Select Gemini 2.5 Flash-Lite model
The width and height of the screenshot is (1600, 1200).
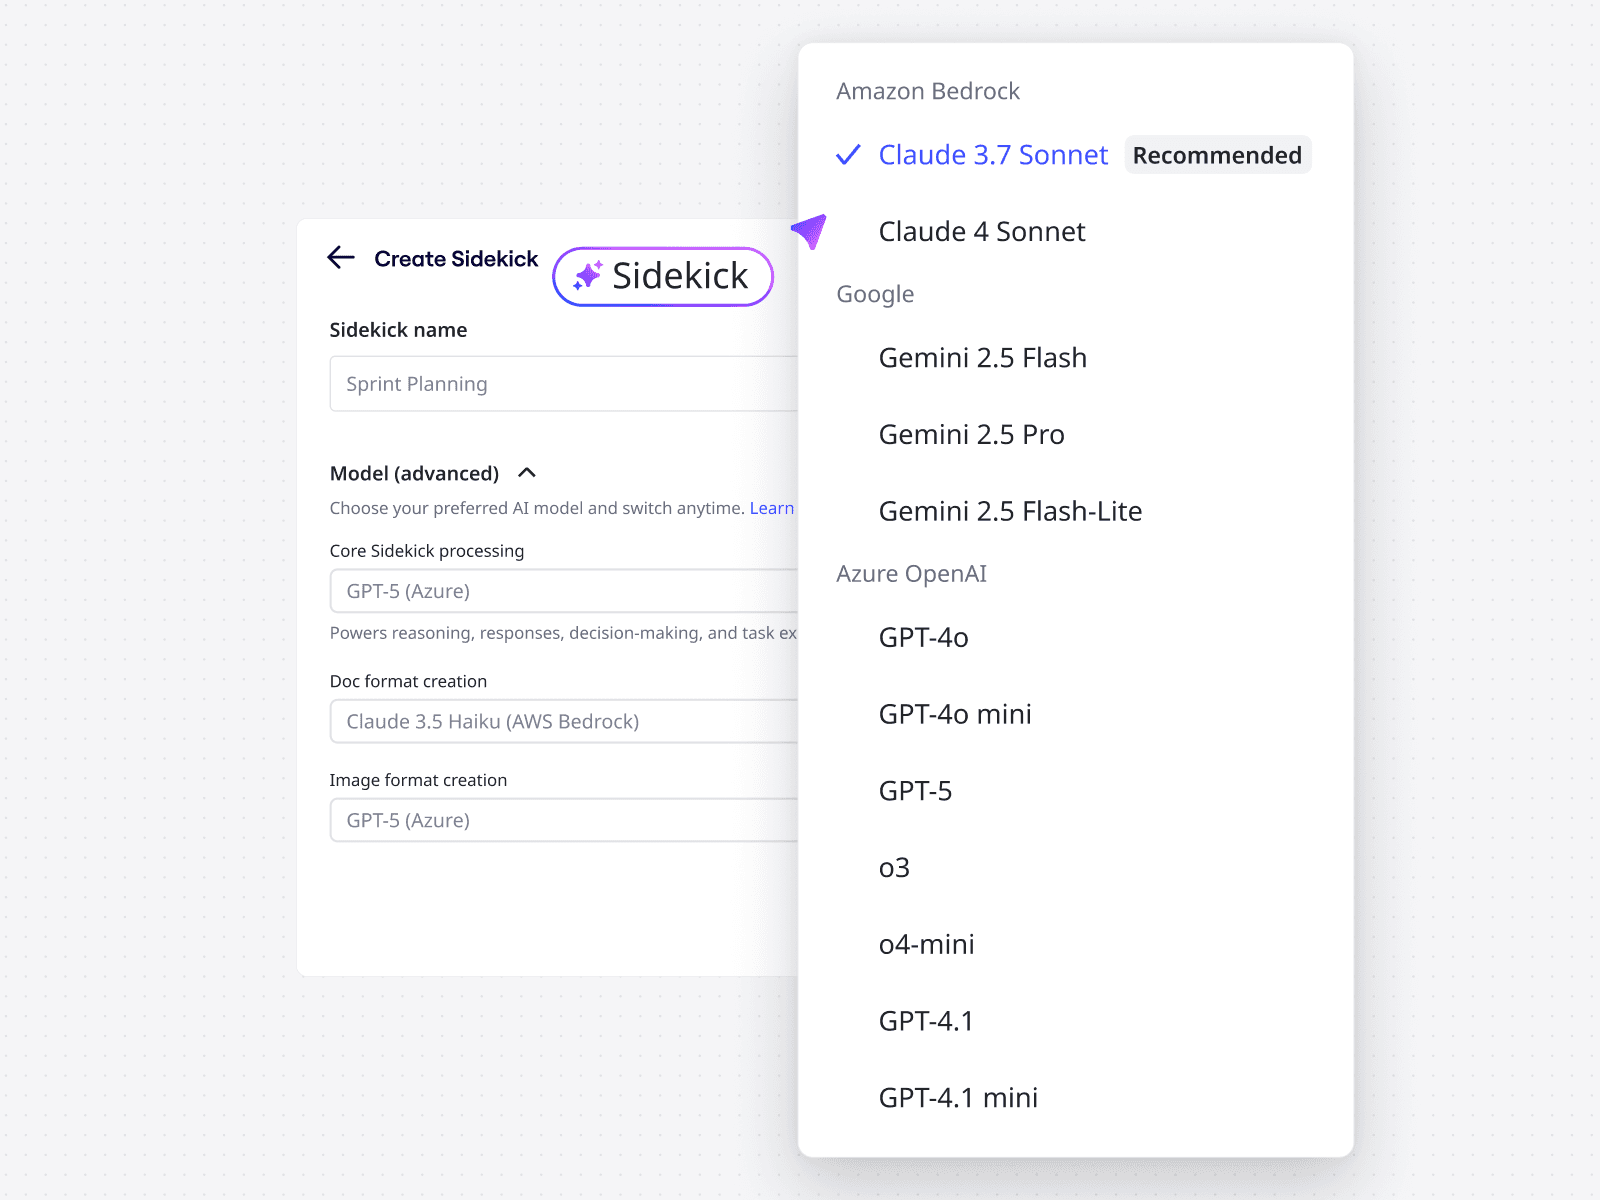point(1010,512)
